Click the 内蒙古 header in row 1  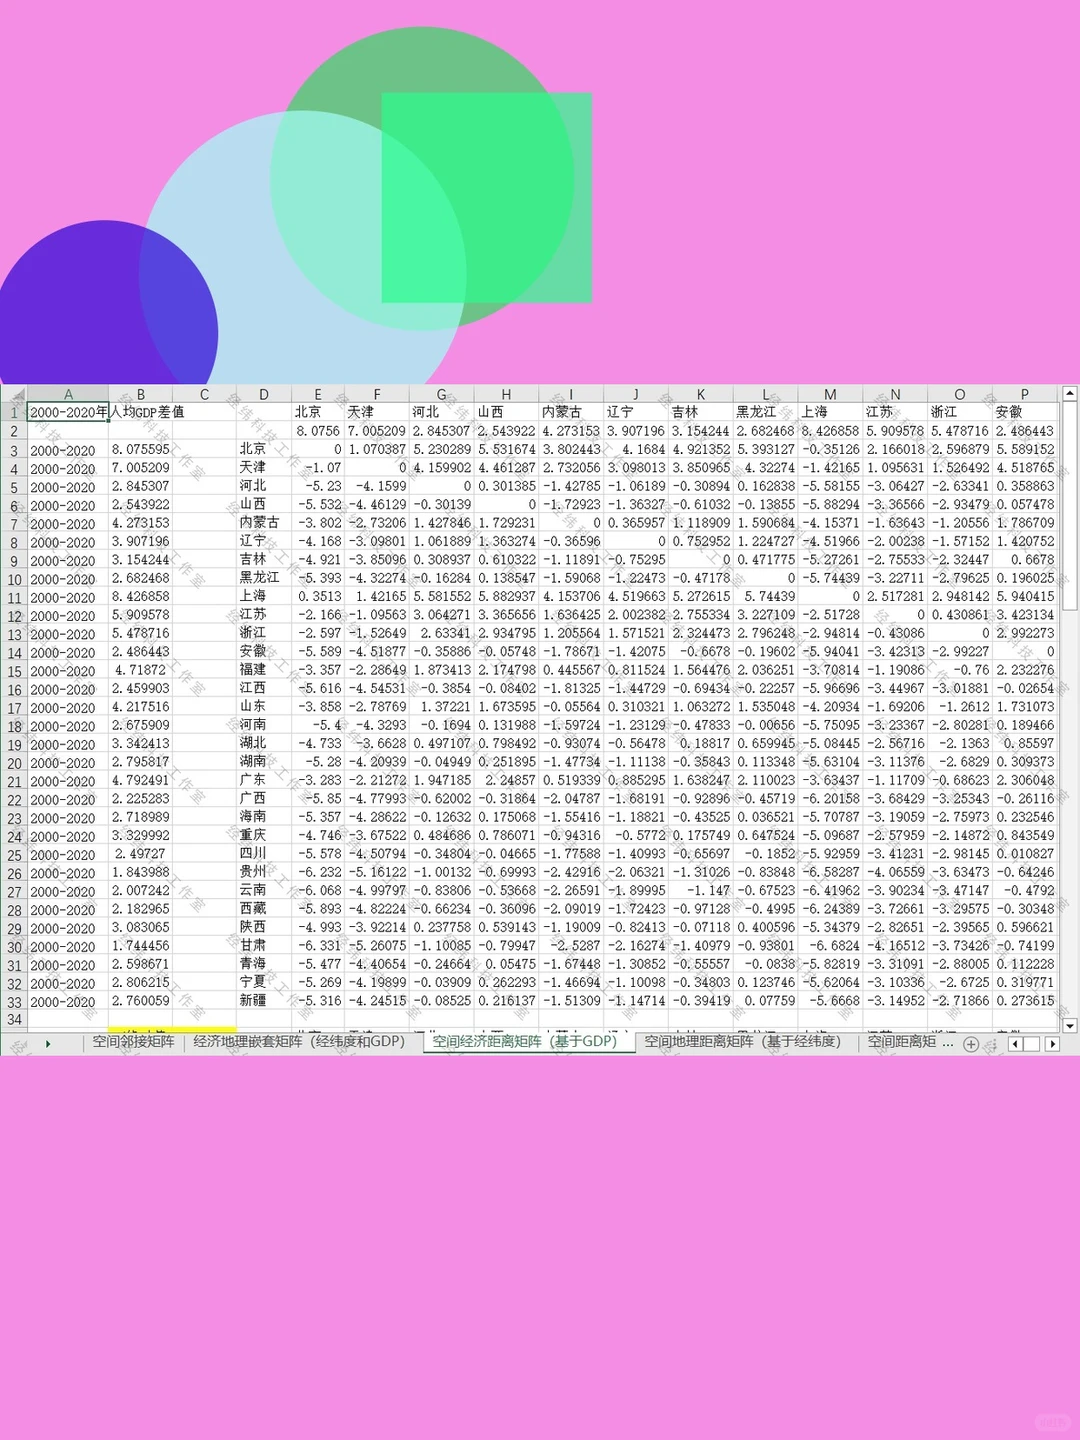[x=571, y=412]
